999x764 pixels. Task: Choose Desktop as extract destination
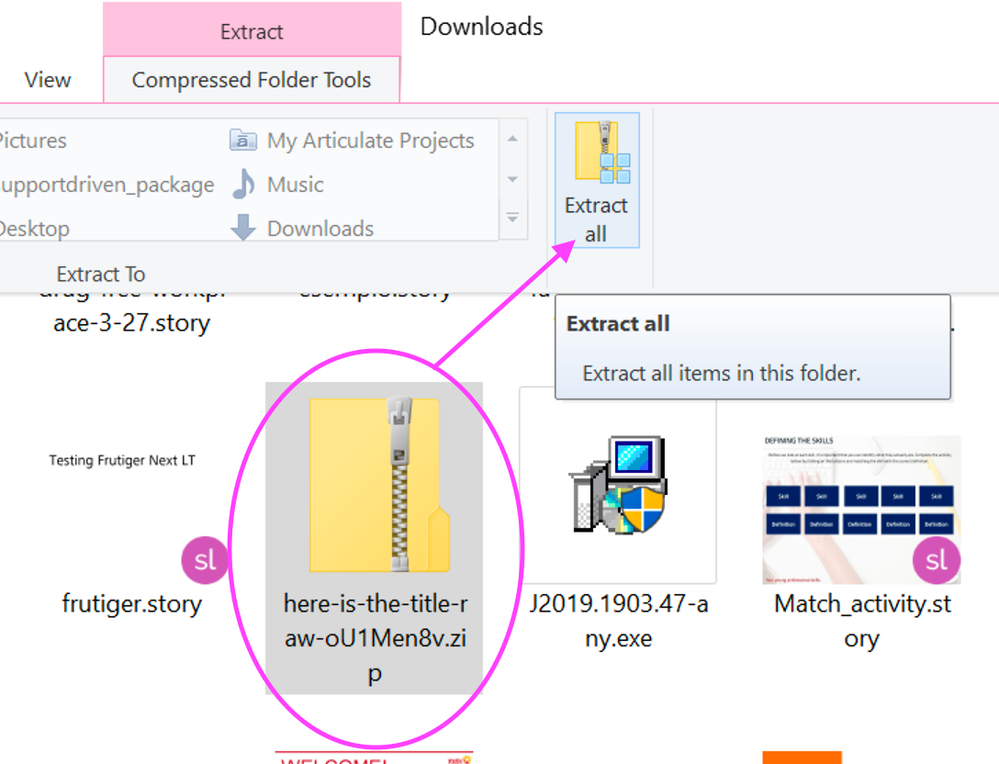pos(33,228)
